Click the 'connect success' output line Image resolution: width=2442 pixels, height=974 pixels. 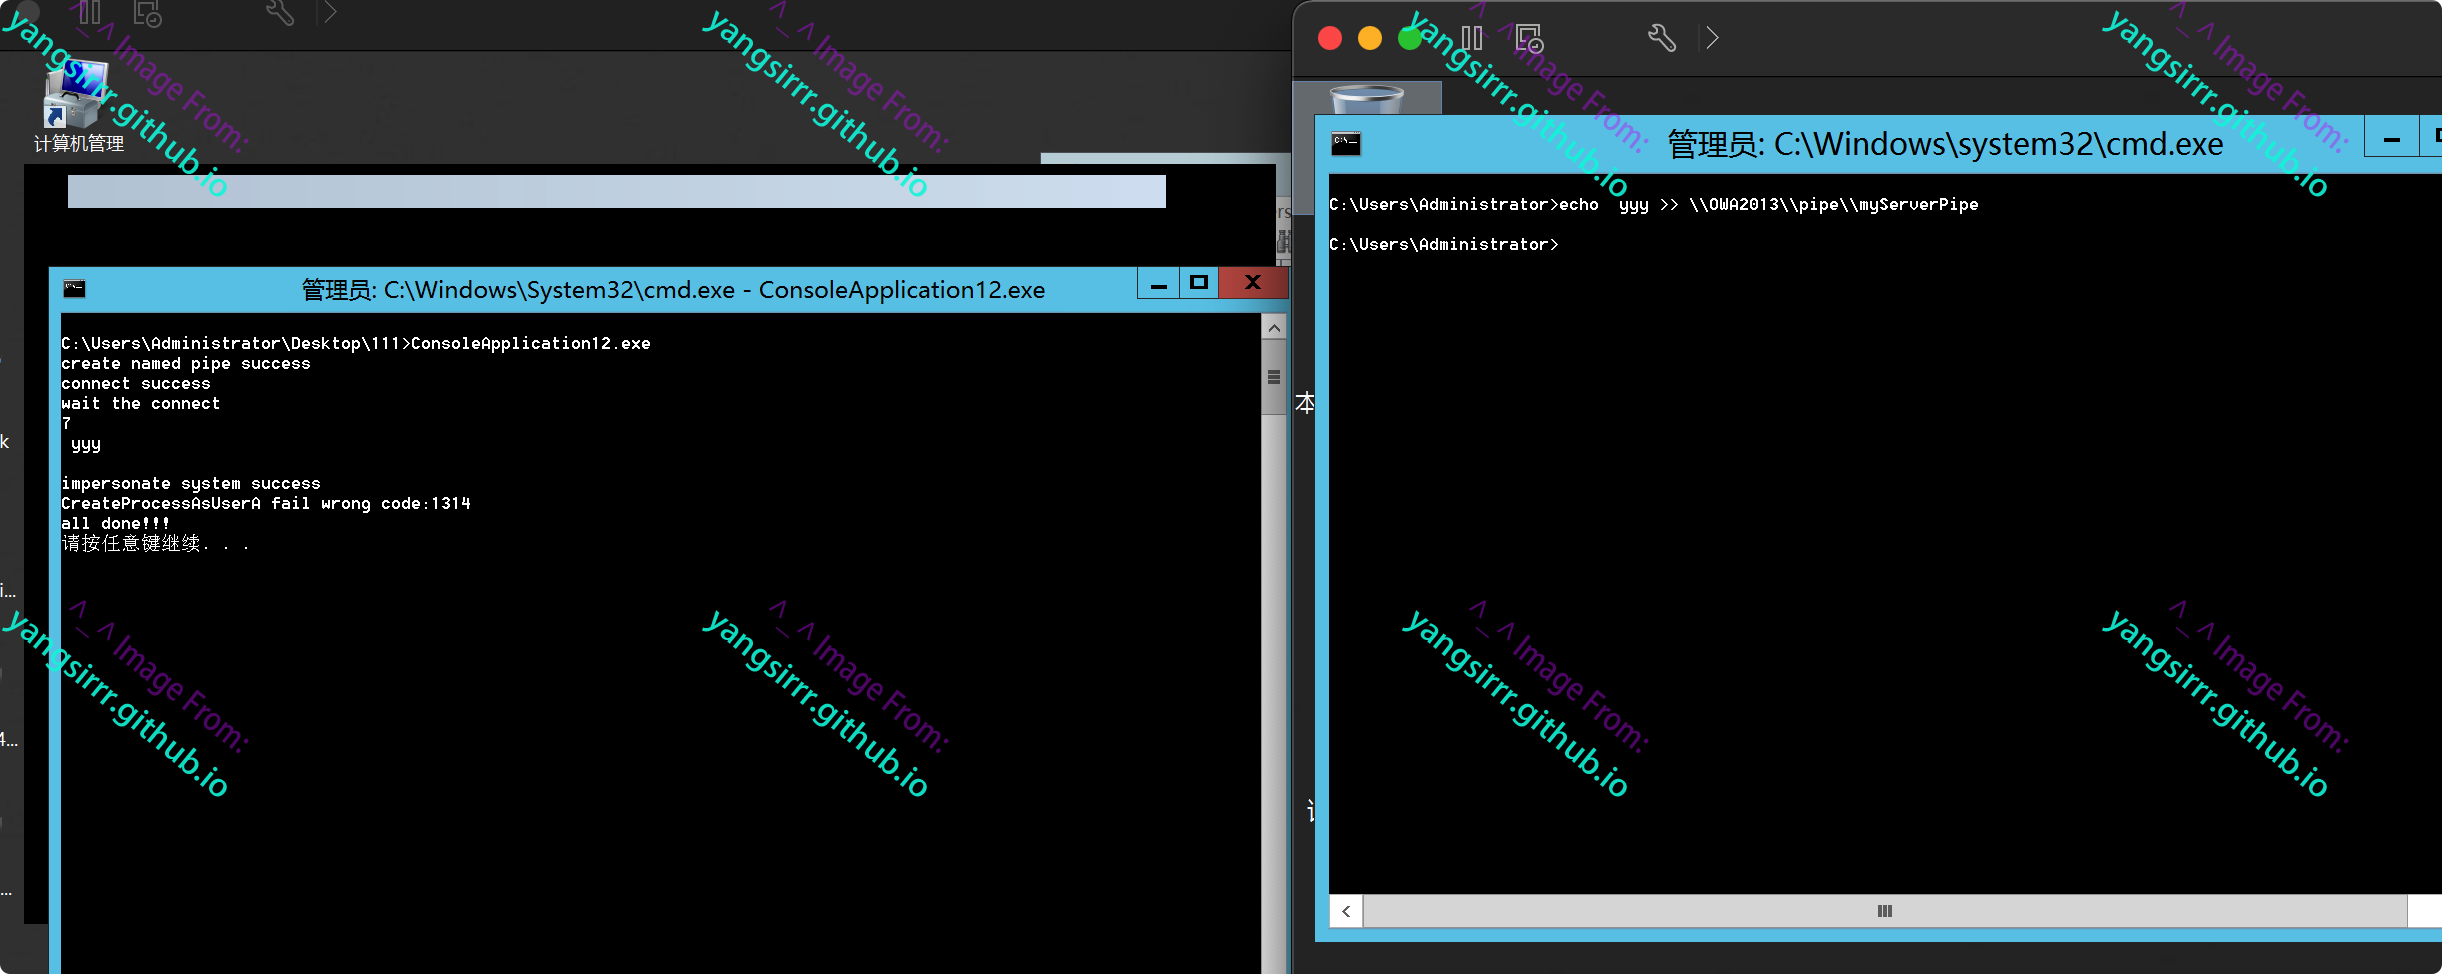tap(136, 384)
